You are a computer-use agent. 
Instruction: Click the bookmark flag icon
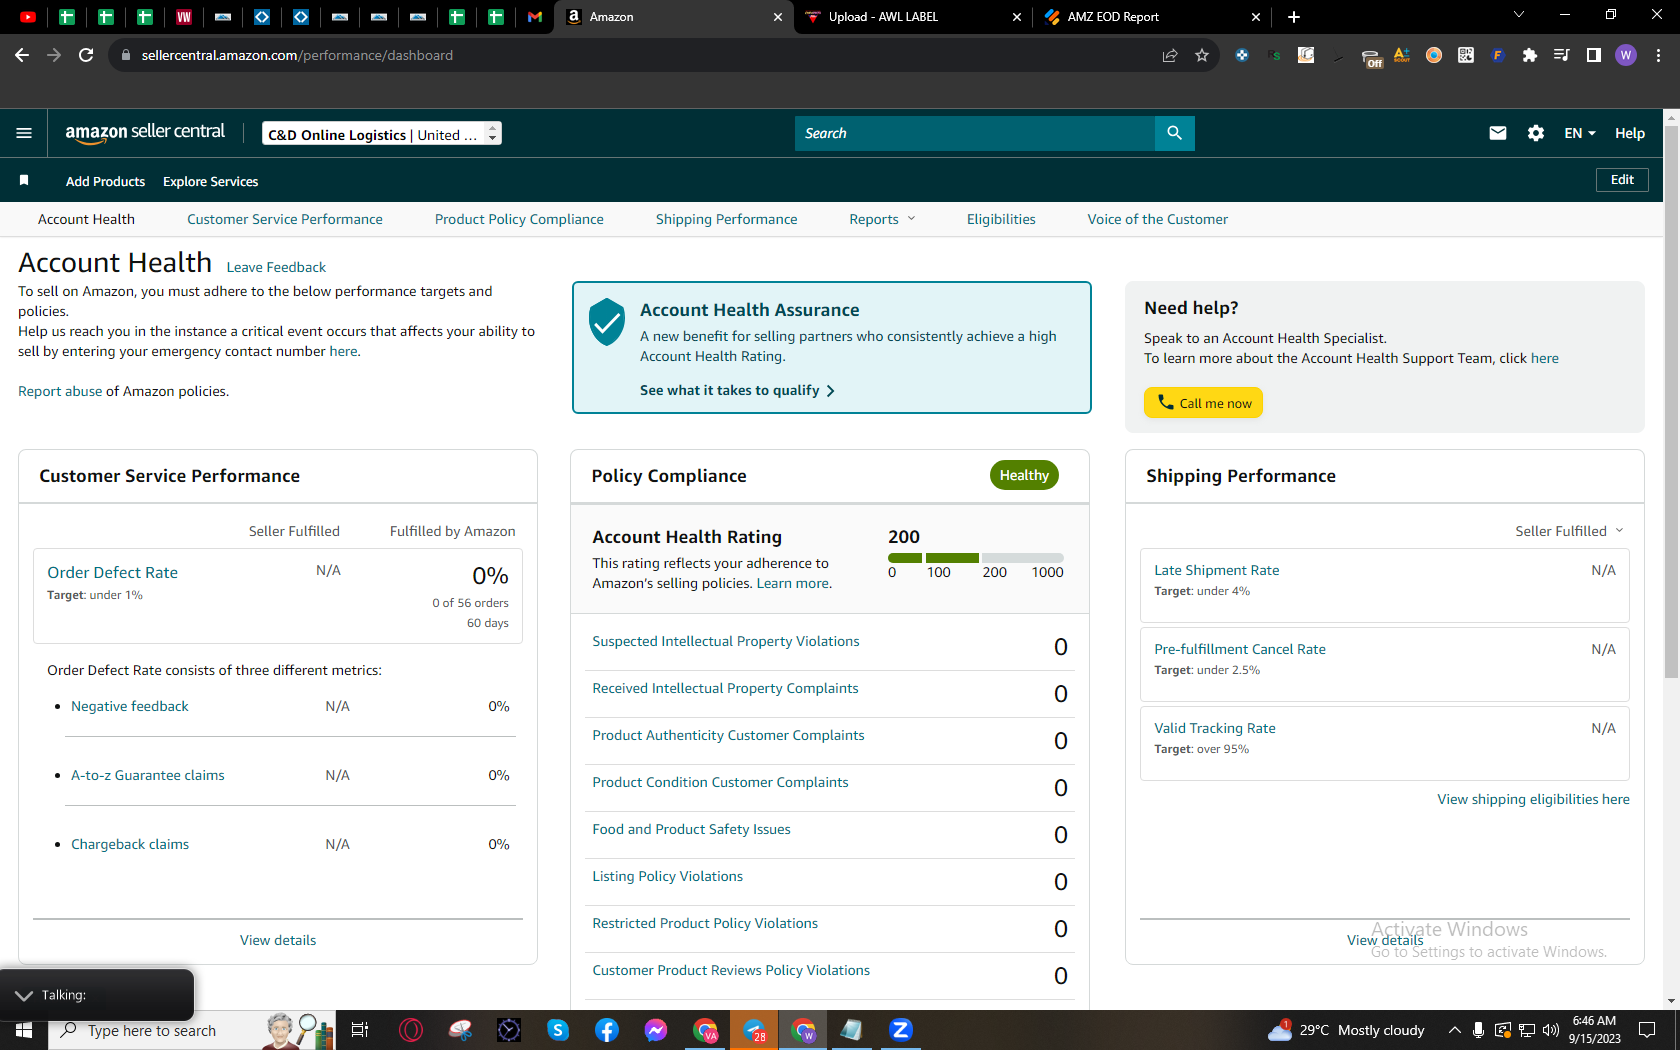point(24,180)
